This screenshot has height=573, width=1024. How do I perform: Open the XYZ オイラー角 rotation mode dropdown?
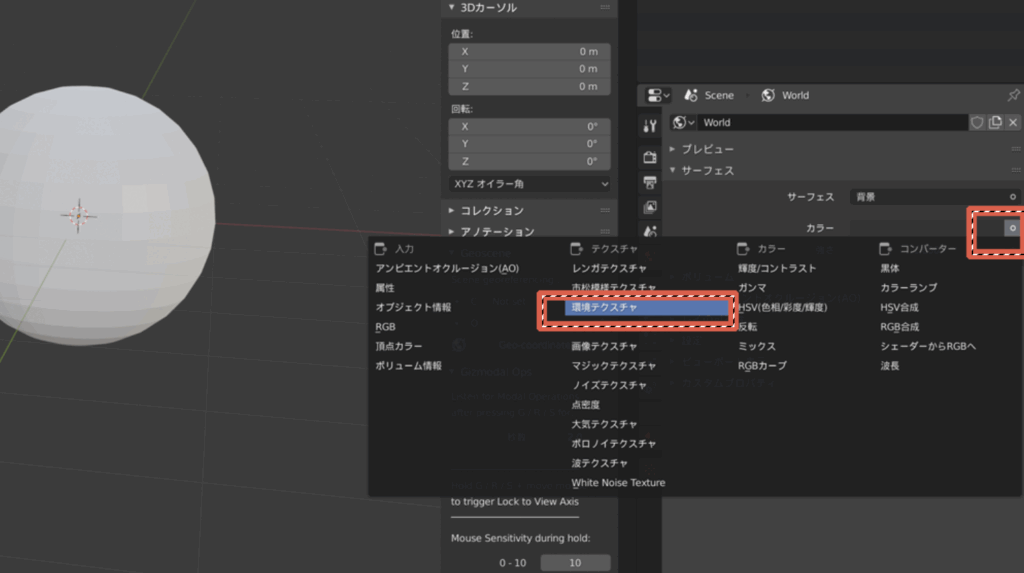(x=529, y=184)
